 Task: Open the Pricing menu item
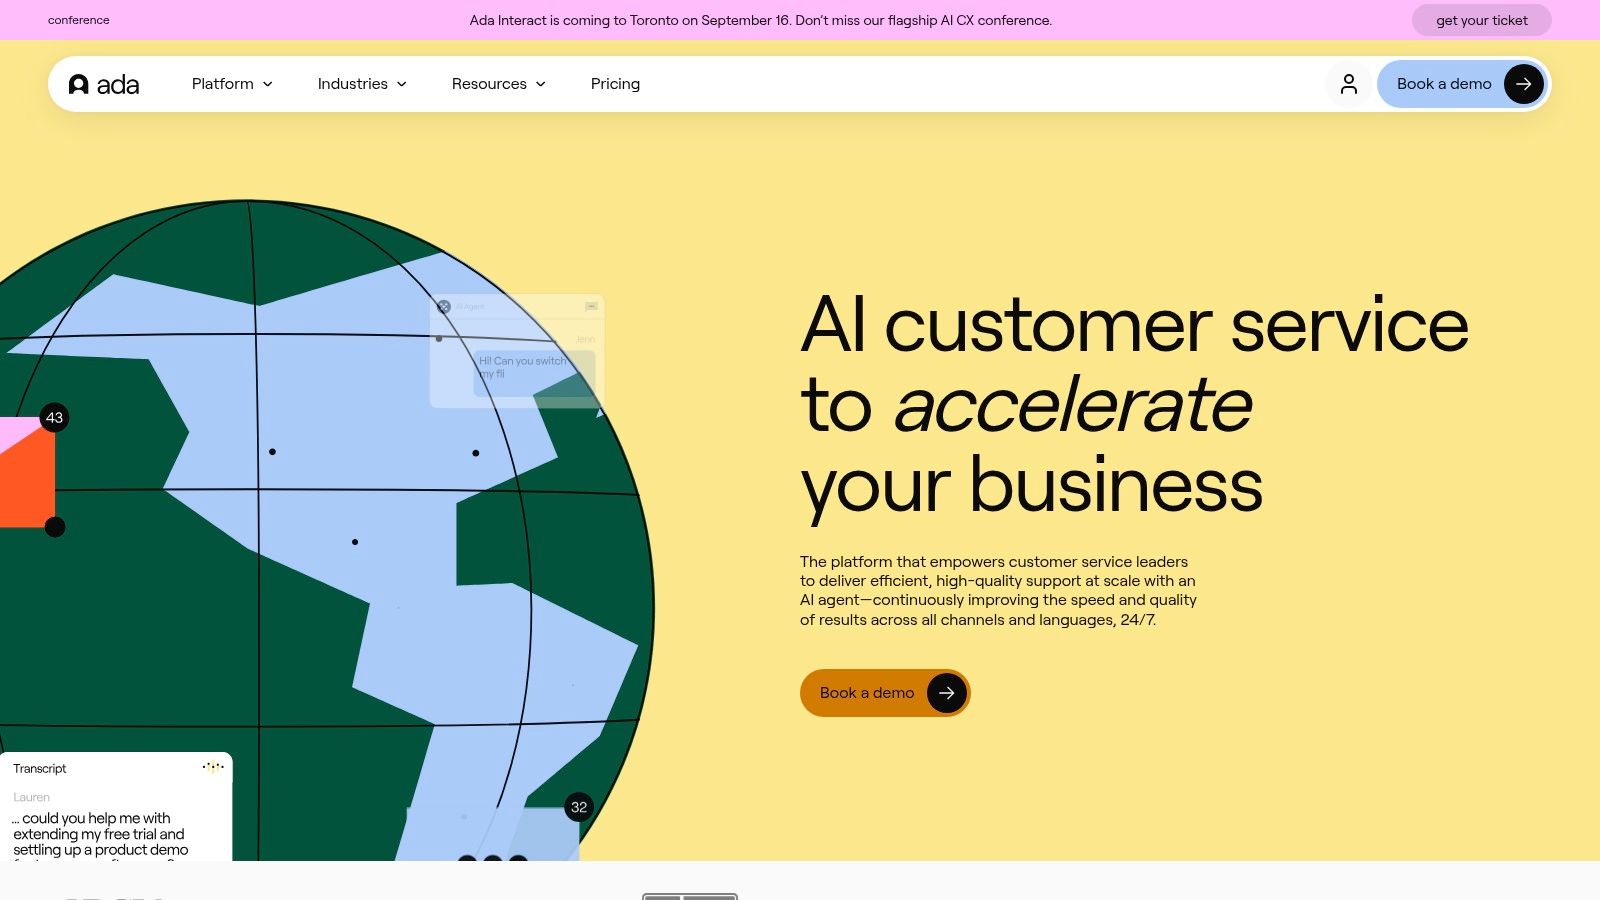pyautogui.click(x=615, y=84)
